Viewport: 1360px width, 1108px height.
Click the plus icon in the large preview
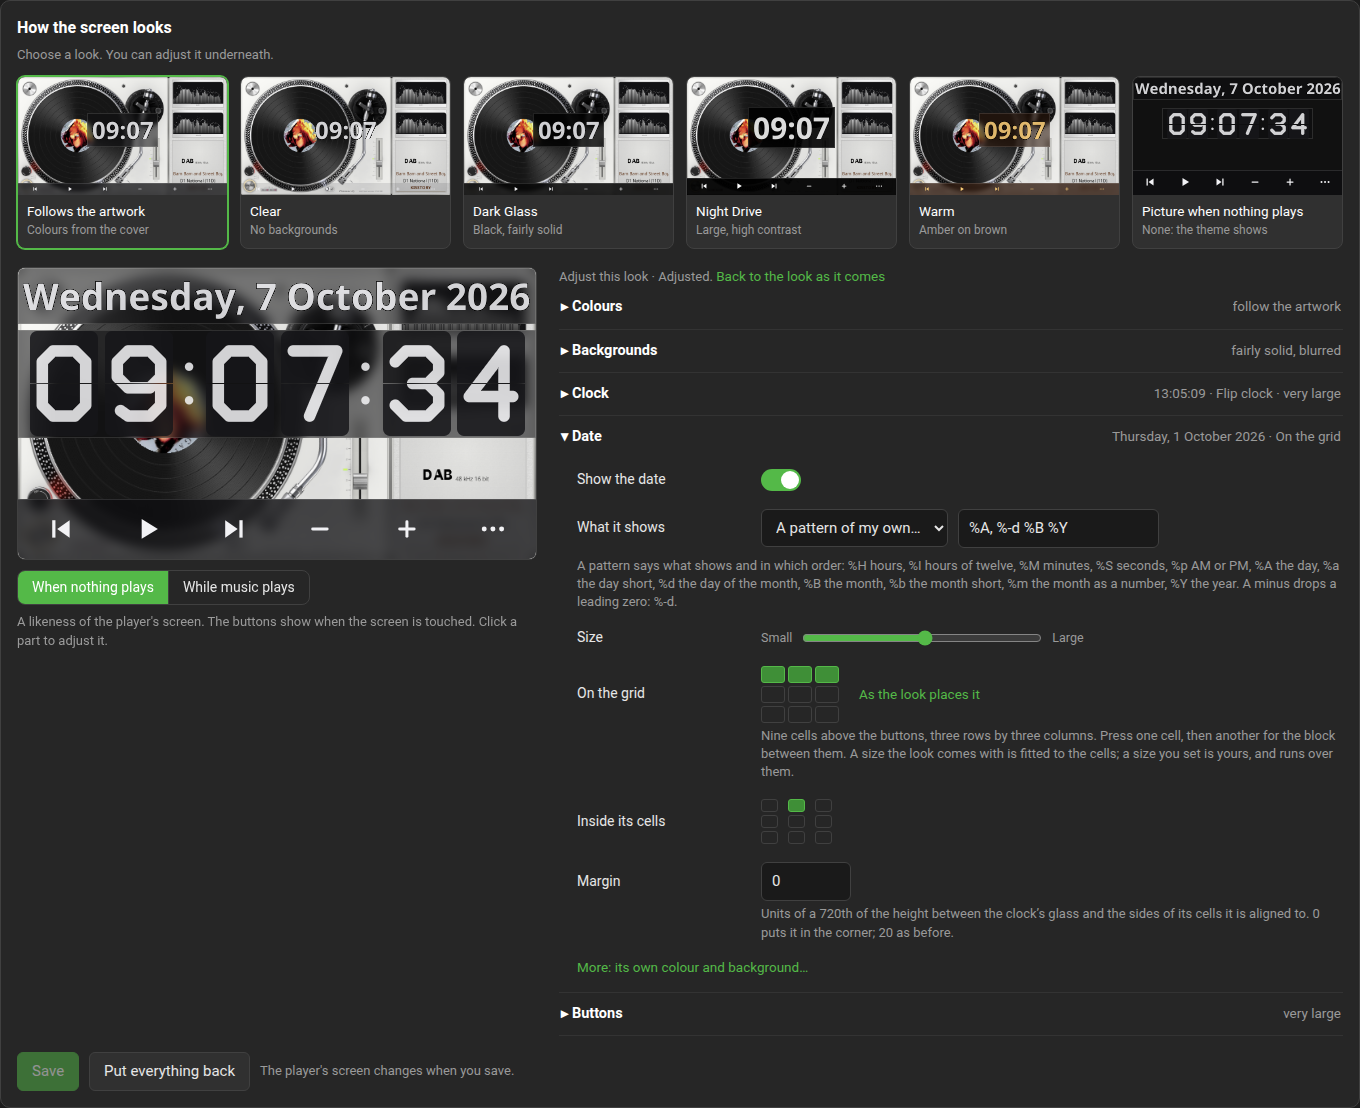point(407,529)
